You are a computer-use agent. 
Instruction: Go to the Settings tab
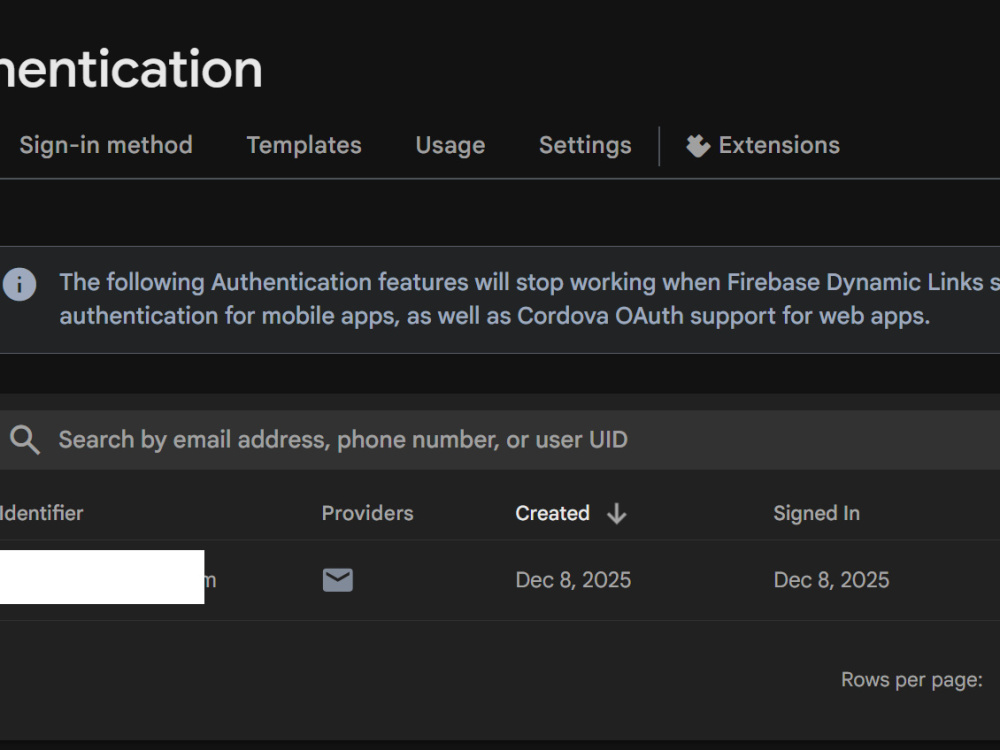(x=585, y=145)
